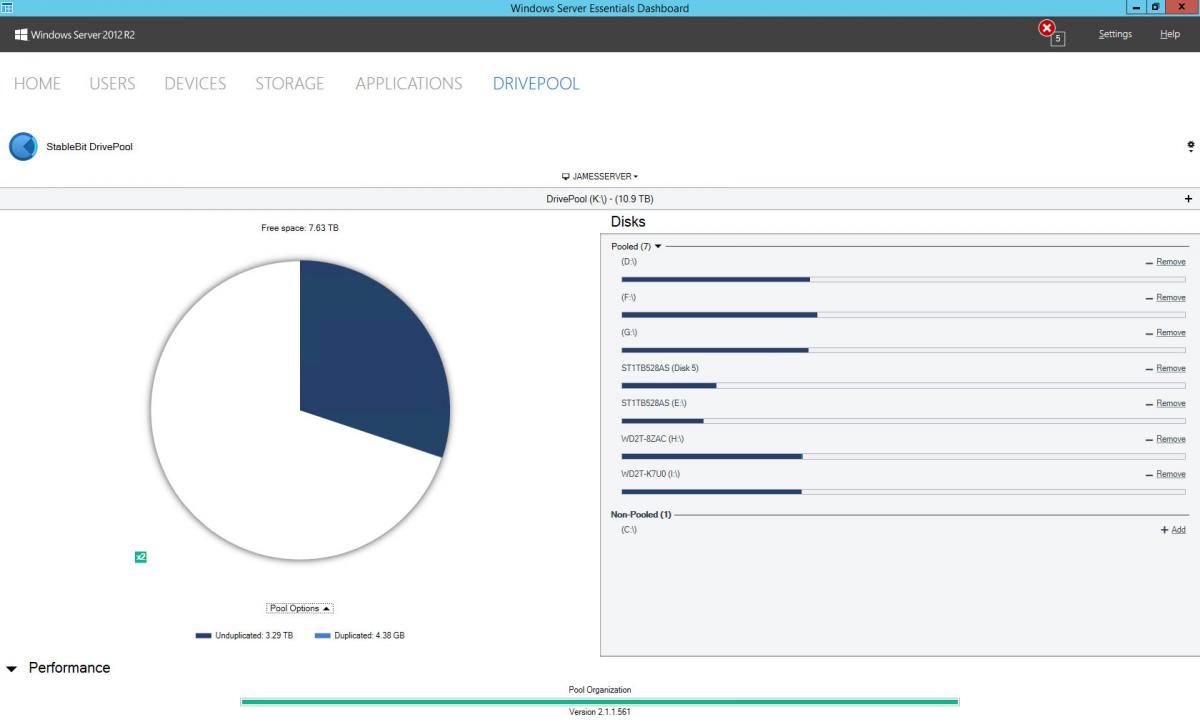Viewport: 1200px width, 722px height.
Task: Click the Pool Organization progress bar
Action: click(600, 702)
